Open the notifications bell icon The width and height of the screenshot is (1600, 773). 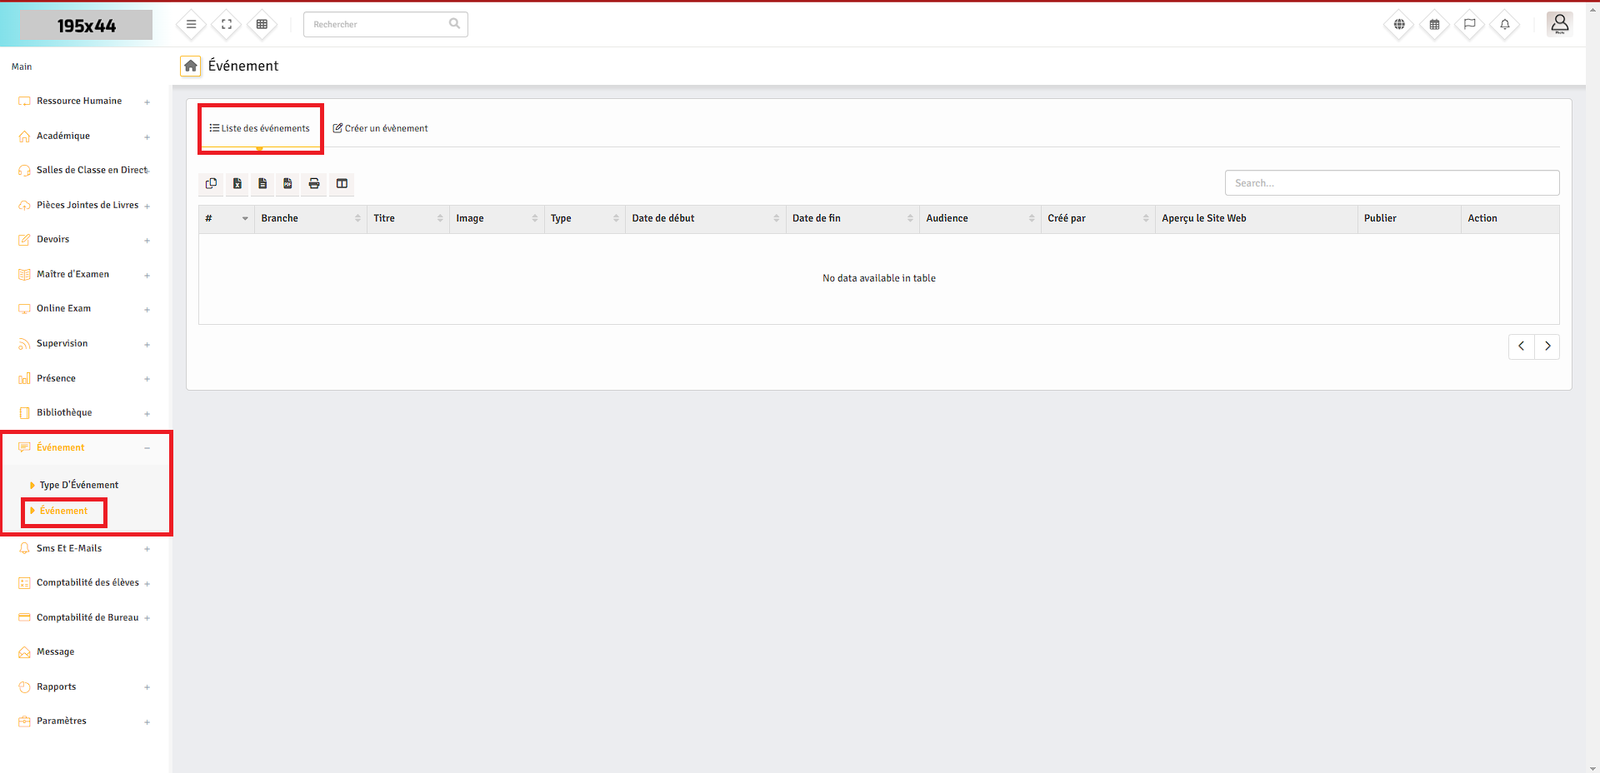click(1504, 24)
